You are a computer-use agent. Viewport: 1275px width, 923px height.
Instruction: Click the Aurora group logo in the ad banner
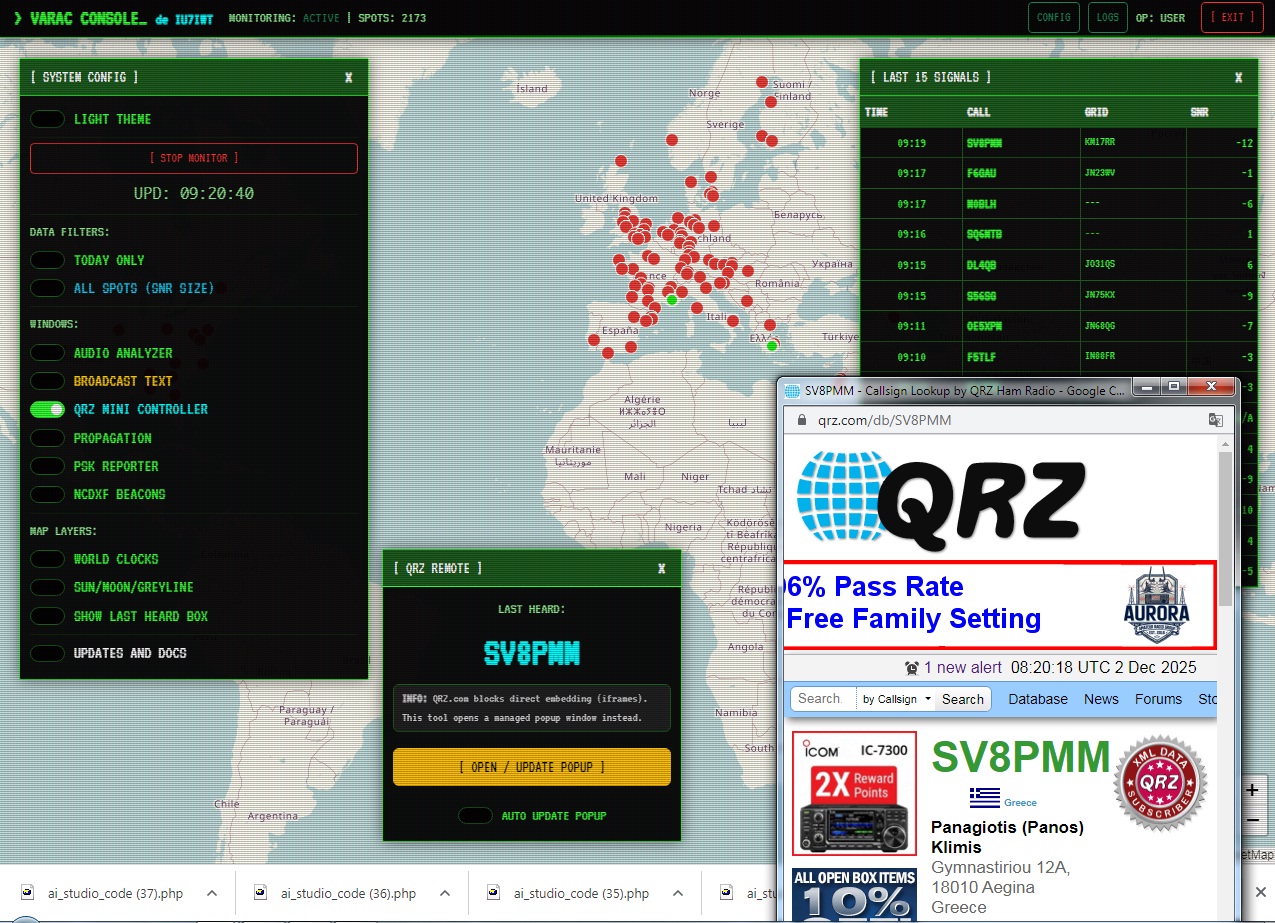coord(1156,604)
